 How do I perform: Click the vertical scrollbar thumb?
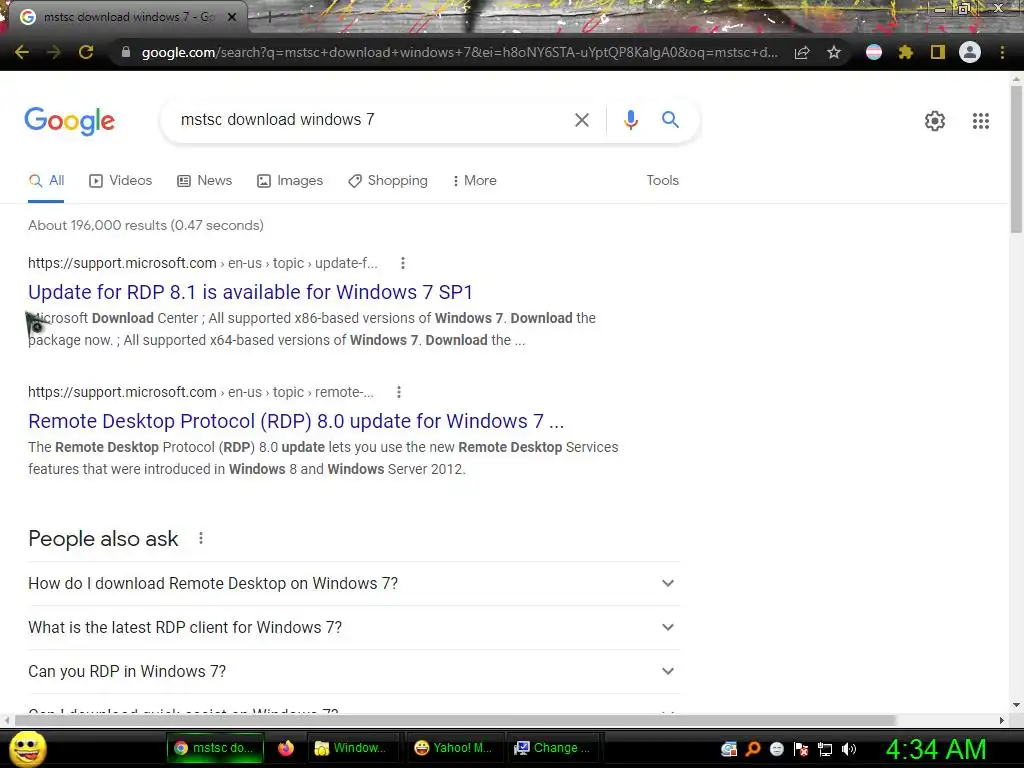pos(1016,159)
